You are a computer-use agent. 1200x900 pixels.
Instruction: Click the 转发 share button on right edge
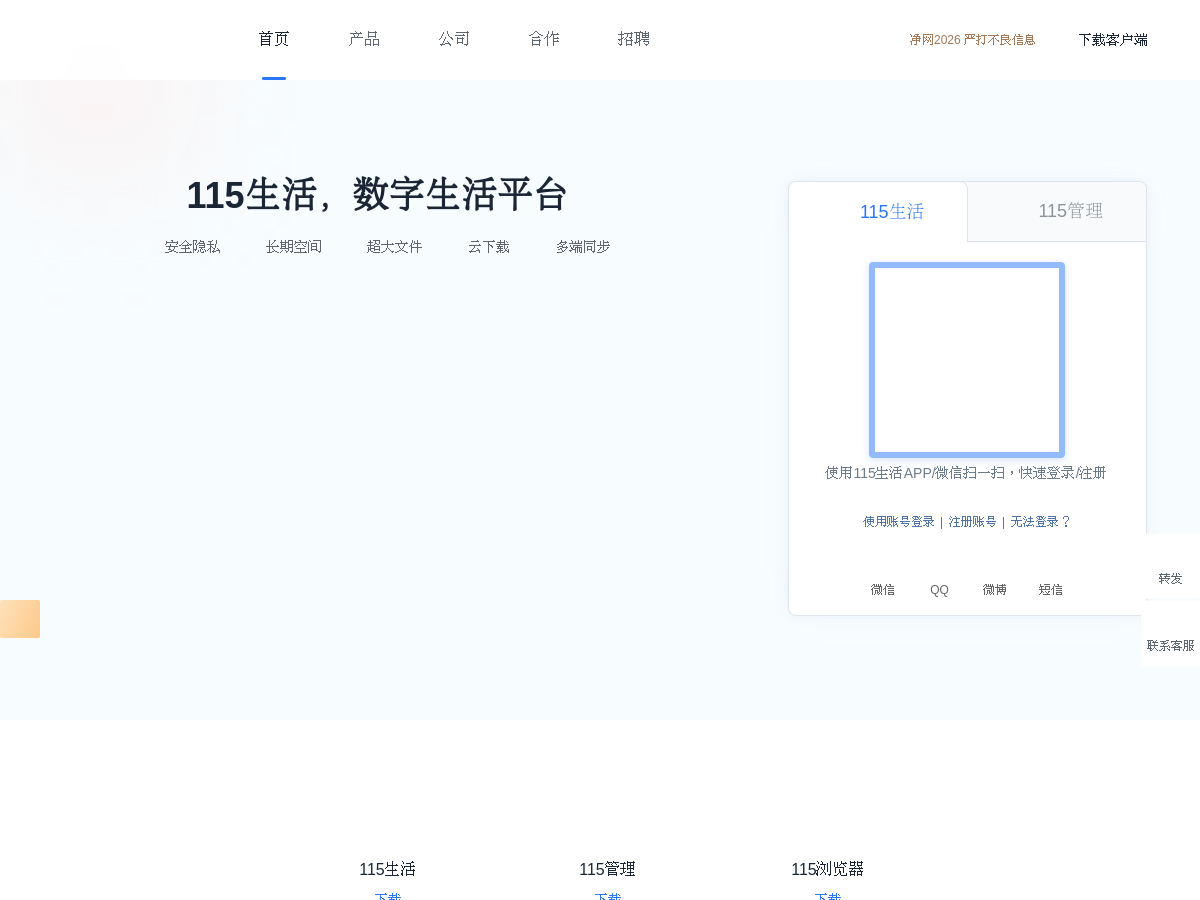(x=1170, y=578)
